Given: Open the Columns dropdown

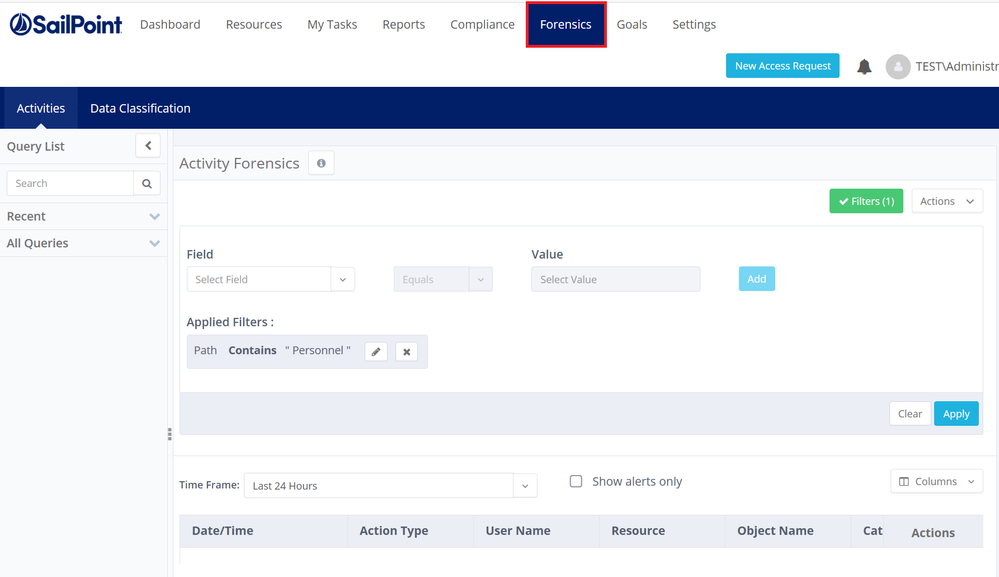Looking at the screenshot, I should (x=936, y=481).
